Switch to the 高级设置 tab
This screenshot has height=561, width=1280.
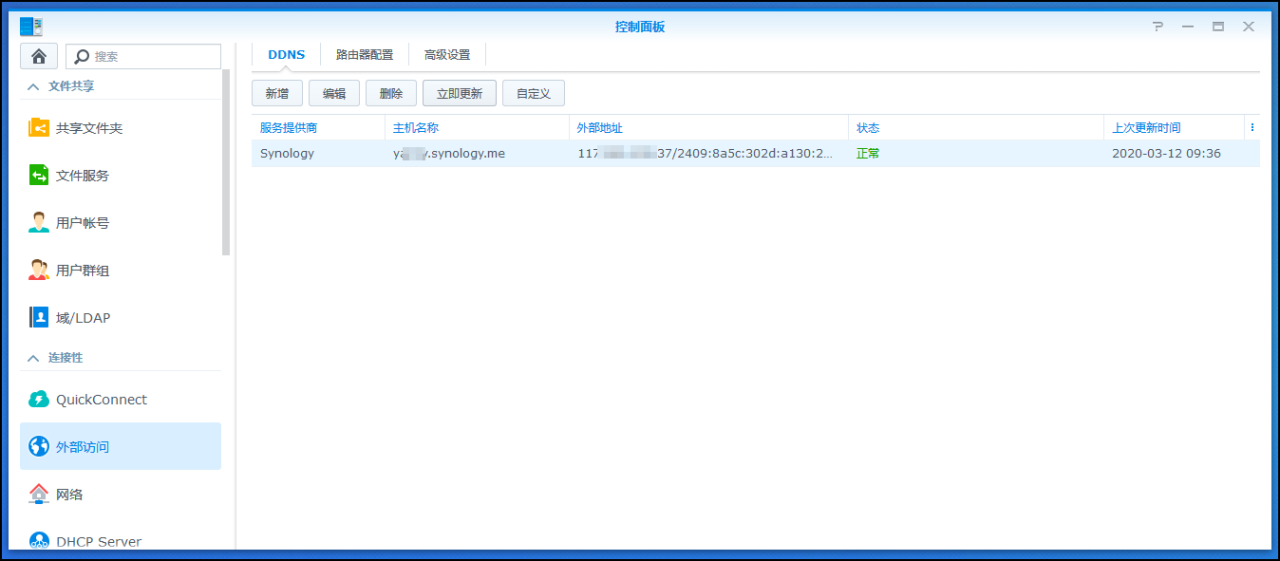[447, 55]
